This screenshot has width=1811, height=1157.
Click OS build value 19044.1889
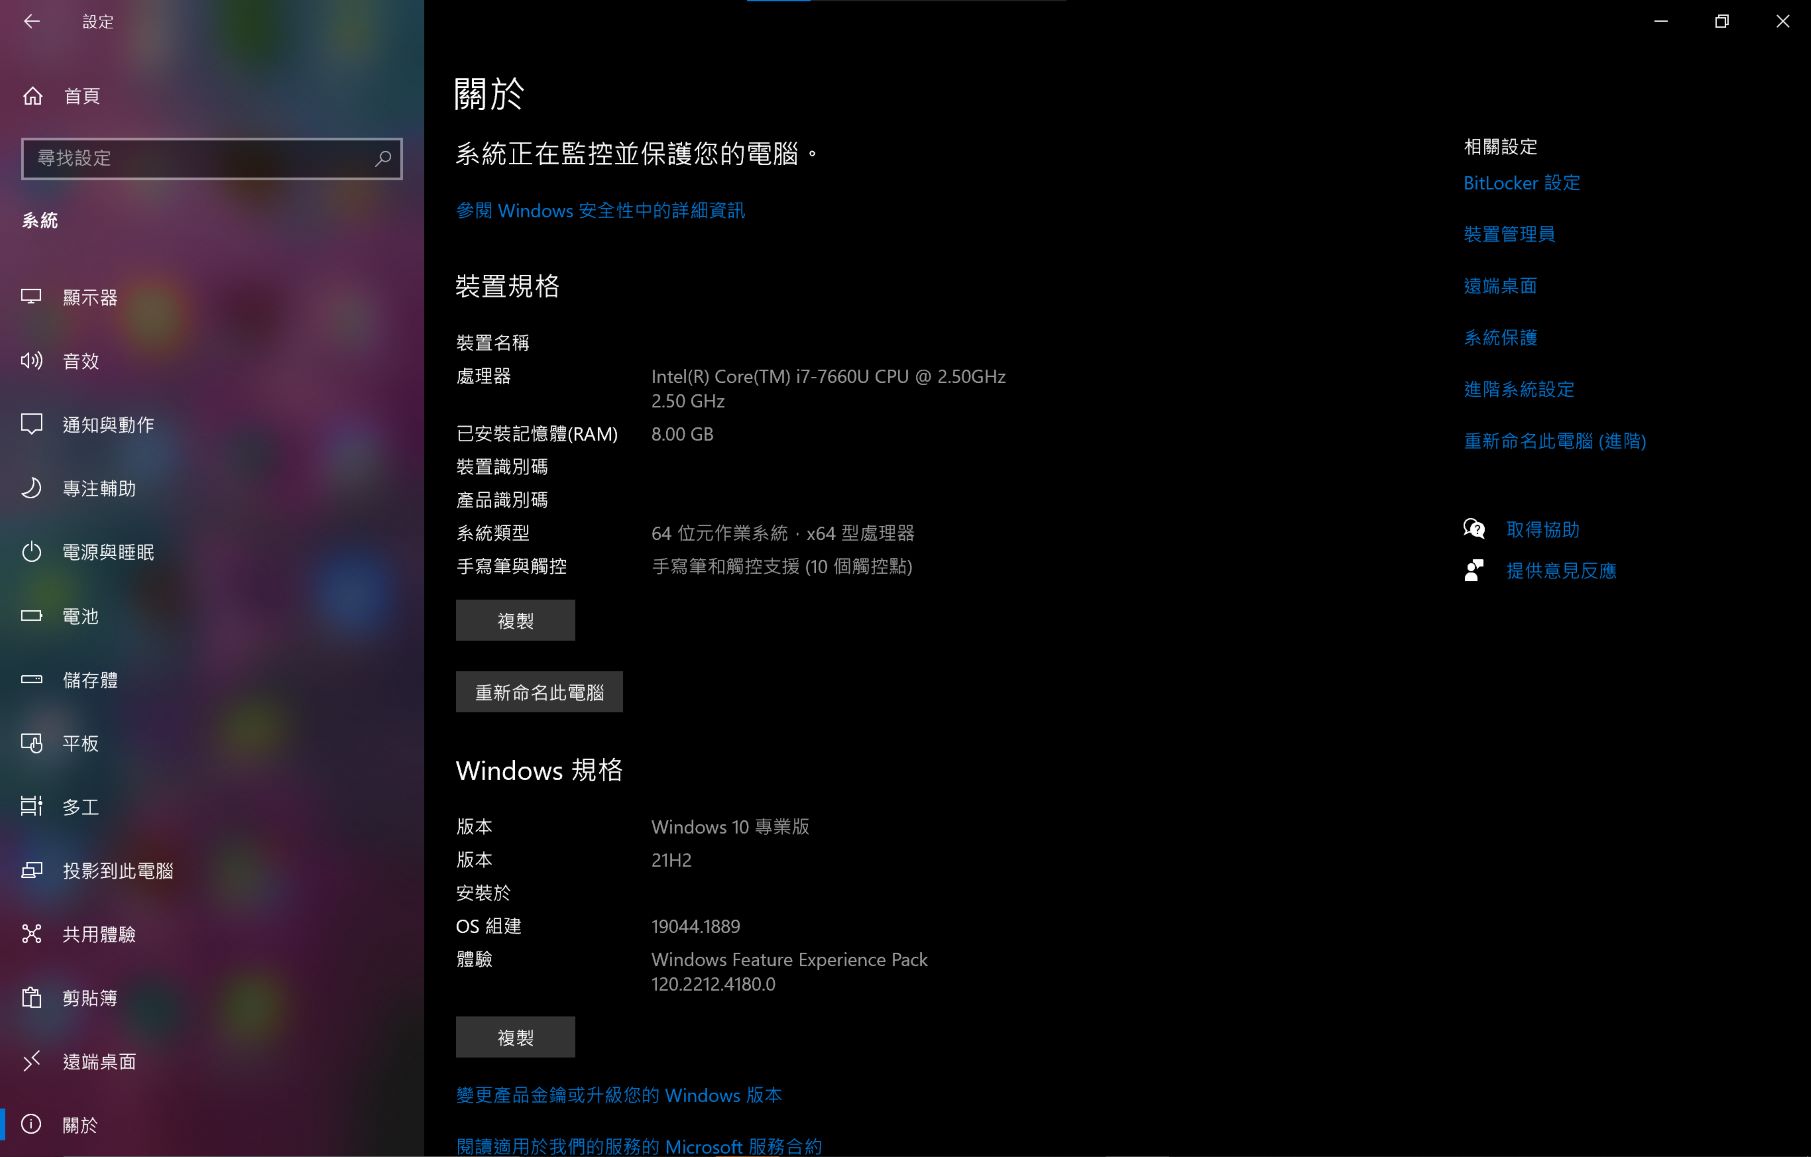point(696,926)
